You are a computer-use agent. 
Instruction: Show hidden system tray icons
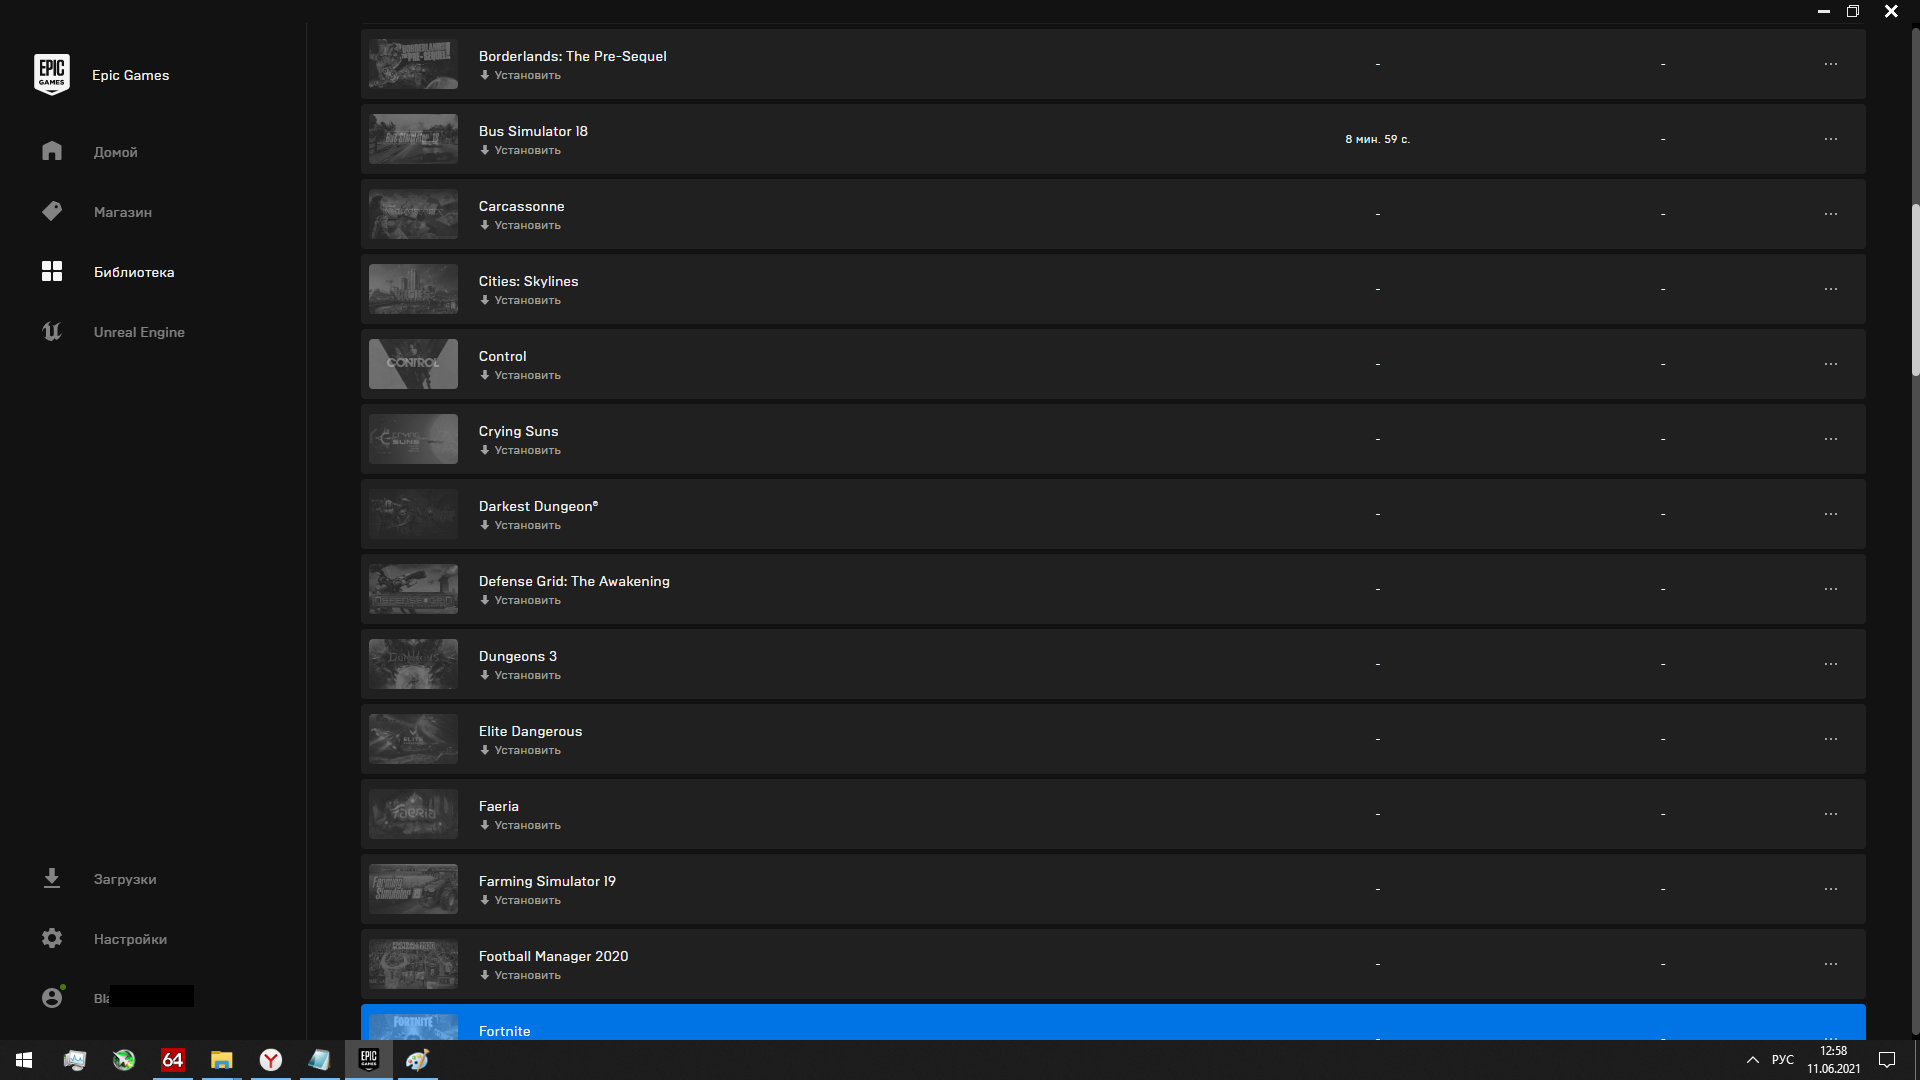click(1752, 1060)
